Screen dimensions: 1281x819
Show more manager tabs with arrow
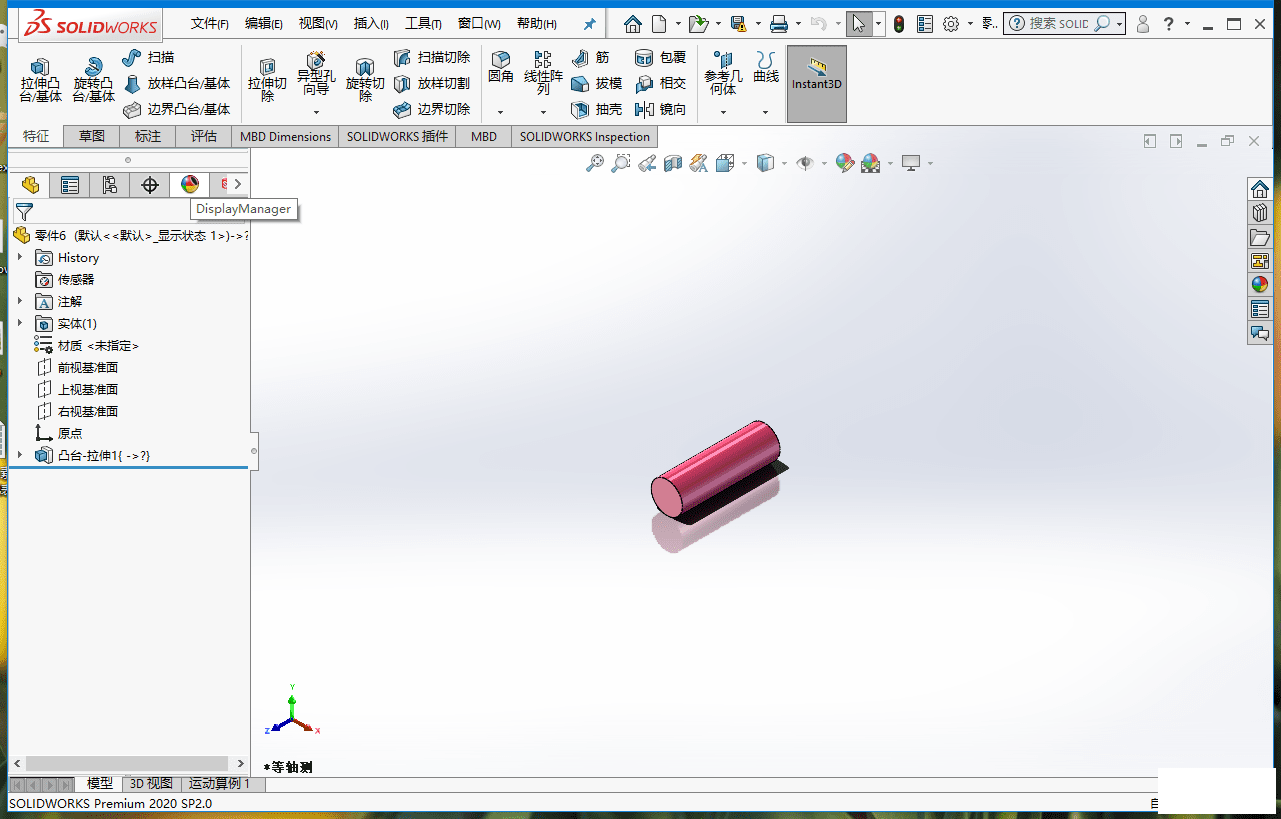(237, 185)
